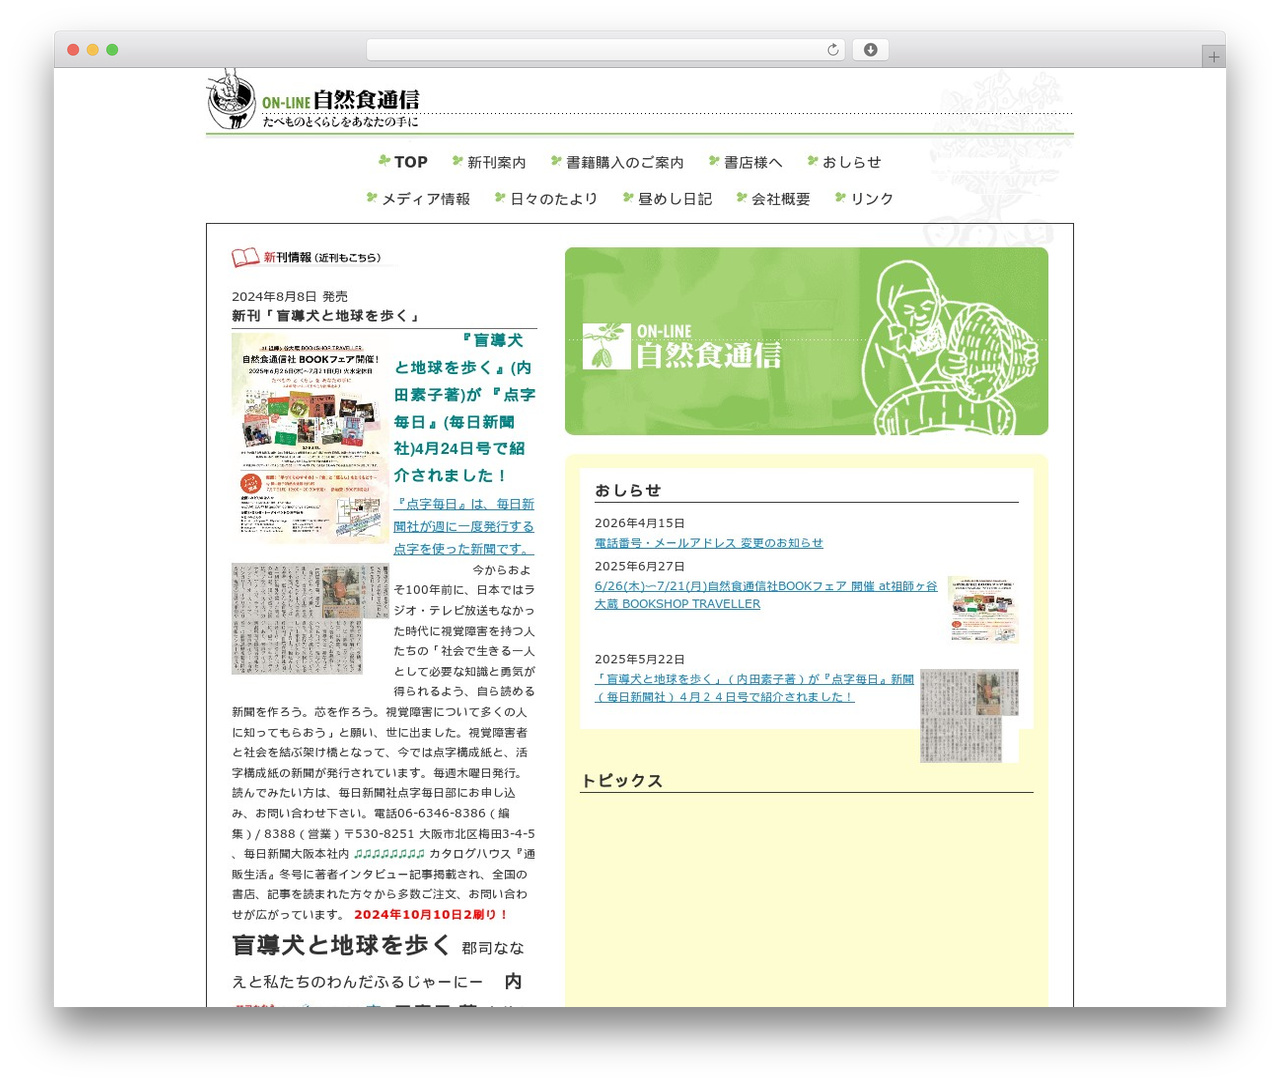1280x1084 pixels.
Task: Click the おしらせ section heading
Action: tap(628, 490)
